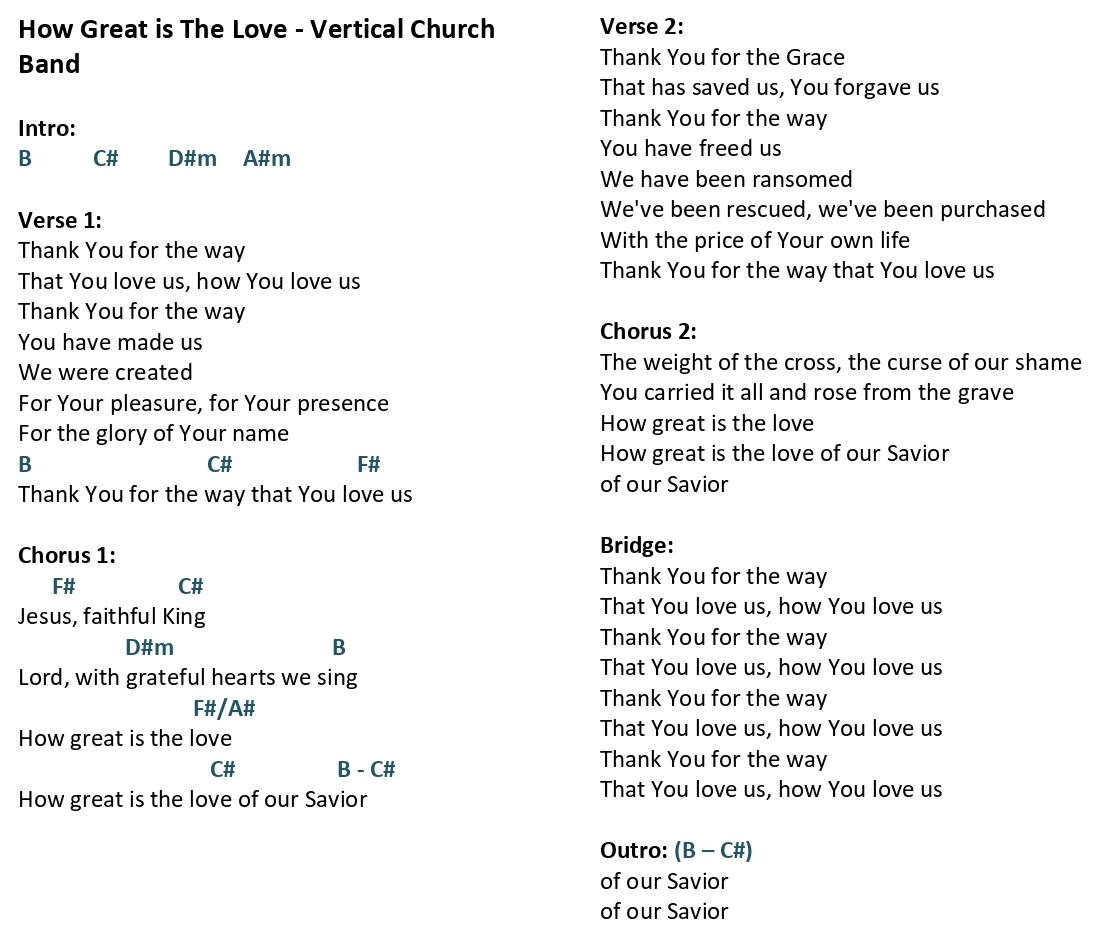Click the Outro heading

(x=633, y=851)
